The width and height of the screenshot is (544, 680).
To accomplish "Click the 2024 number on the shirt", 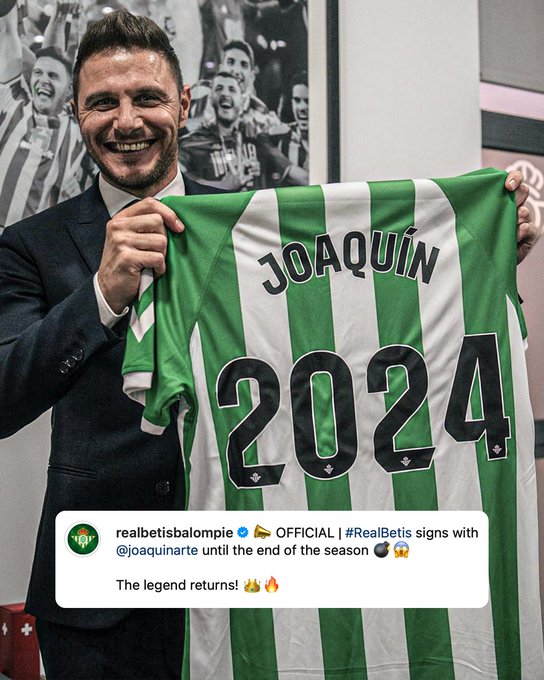I will 364,410.
